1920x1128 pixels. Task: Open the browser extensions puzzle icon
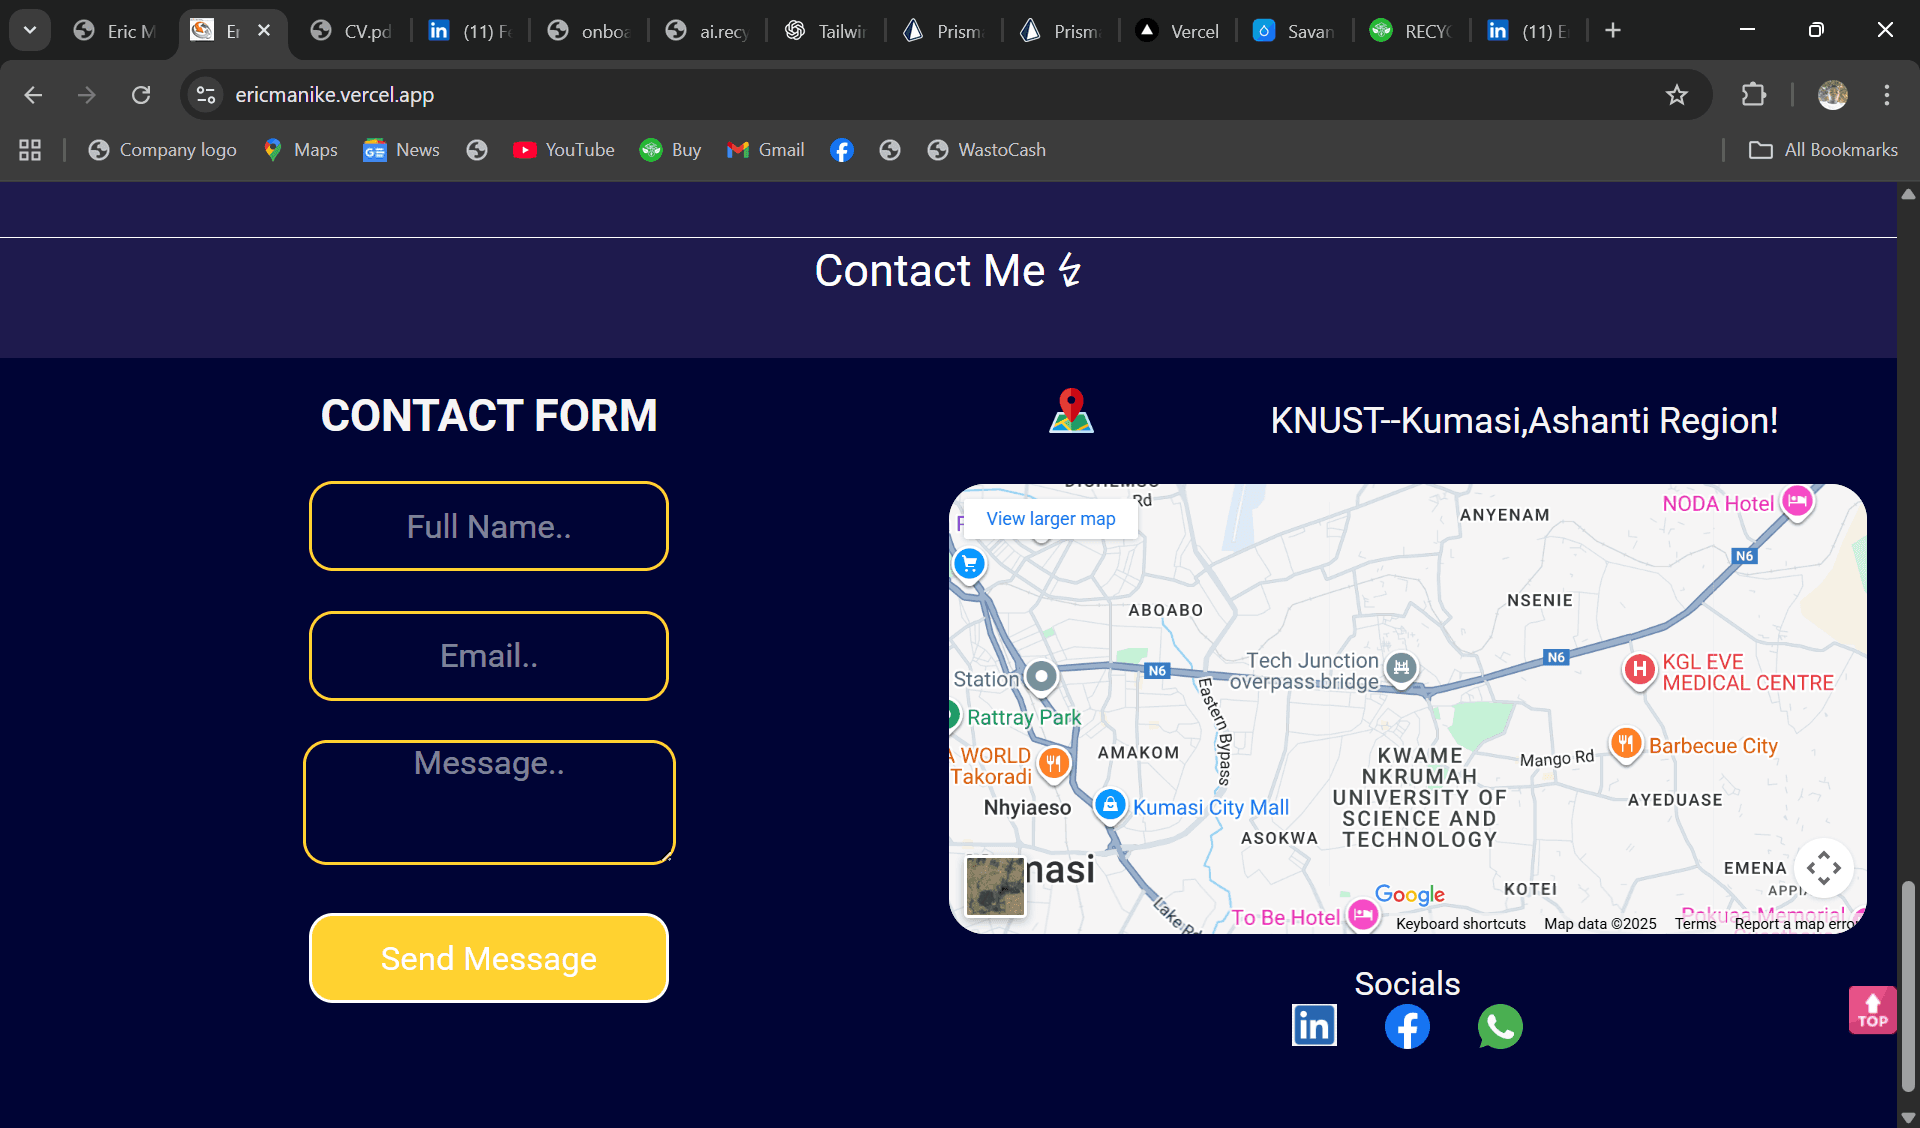click(x=1755, y=95)
